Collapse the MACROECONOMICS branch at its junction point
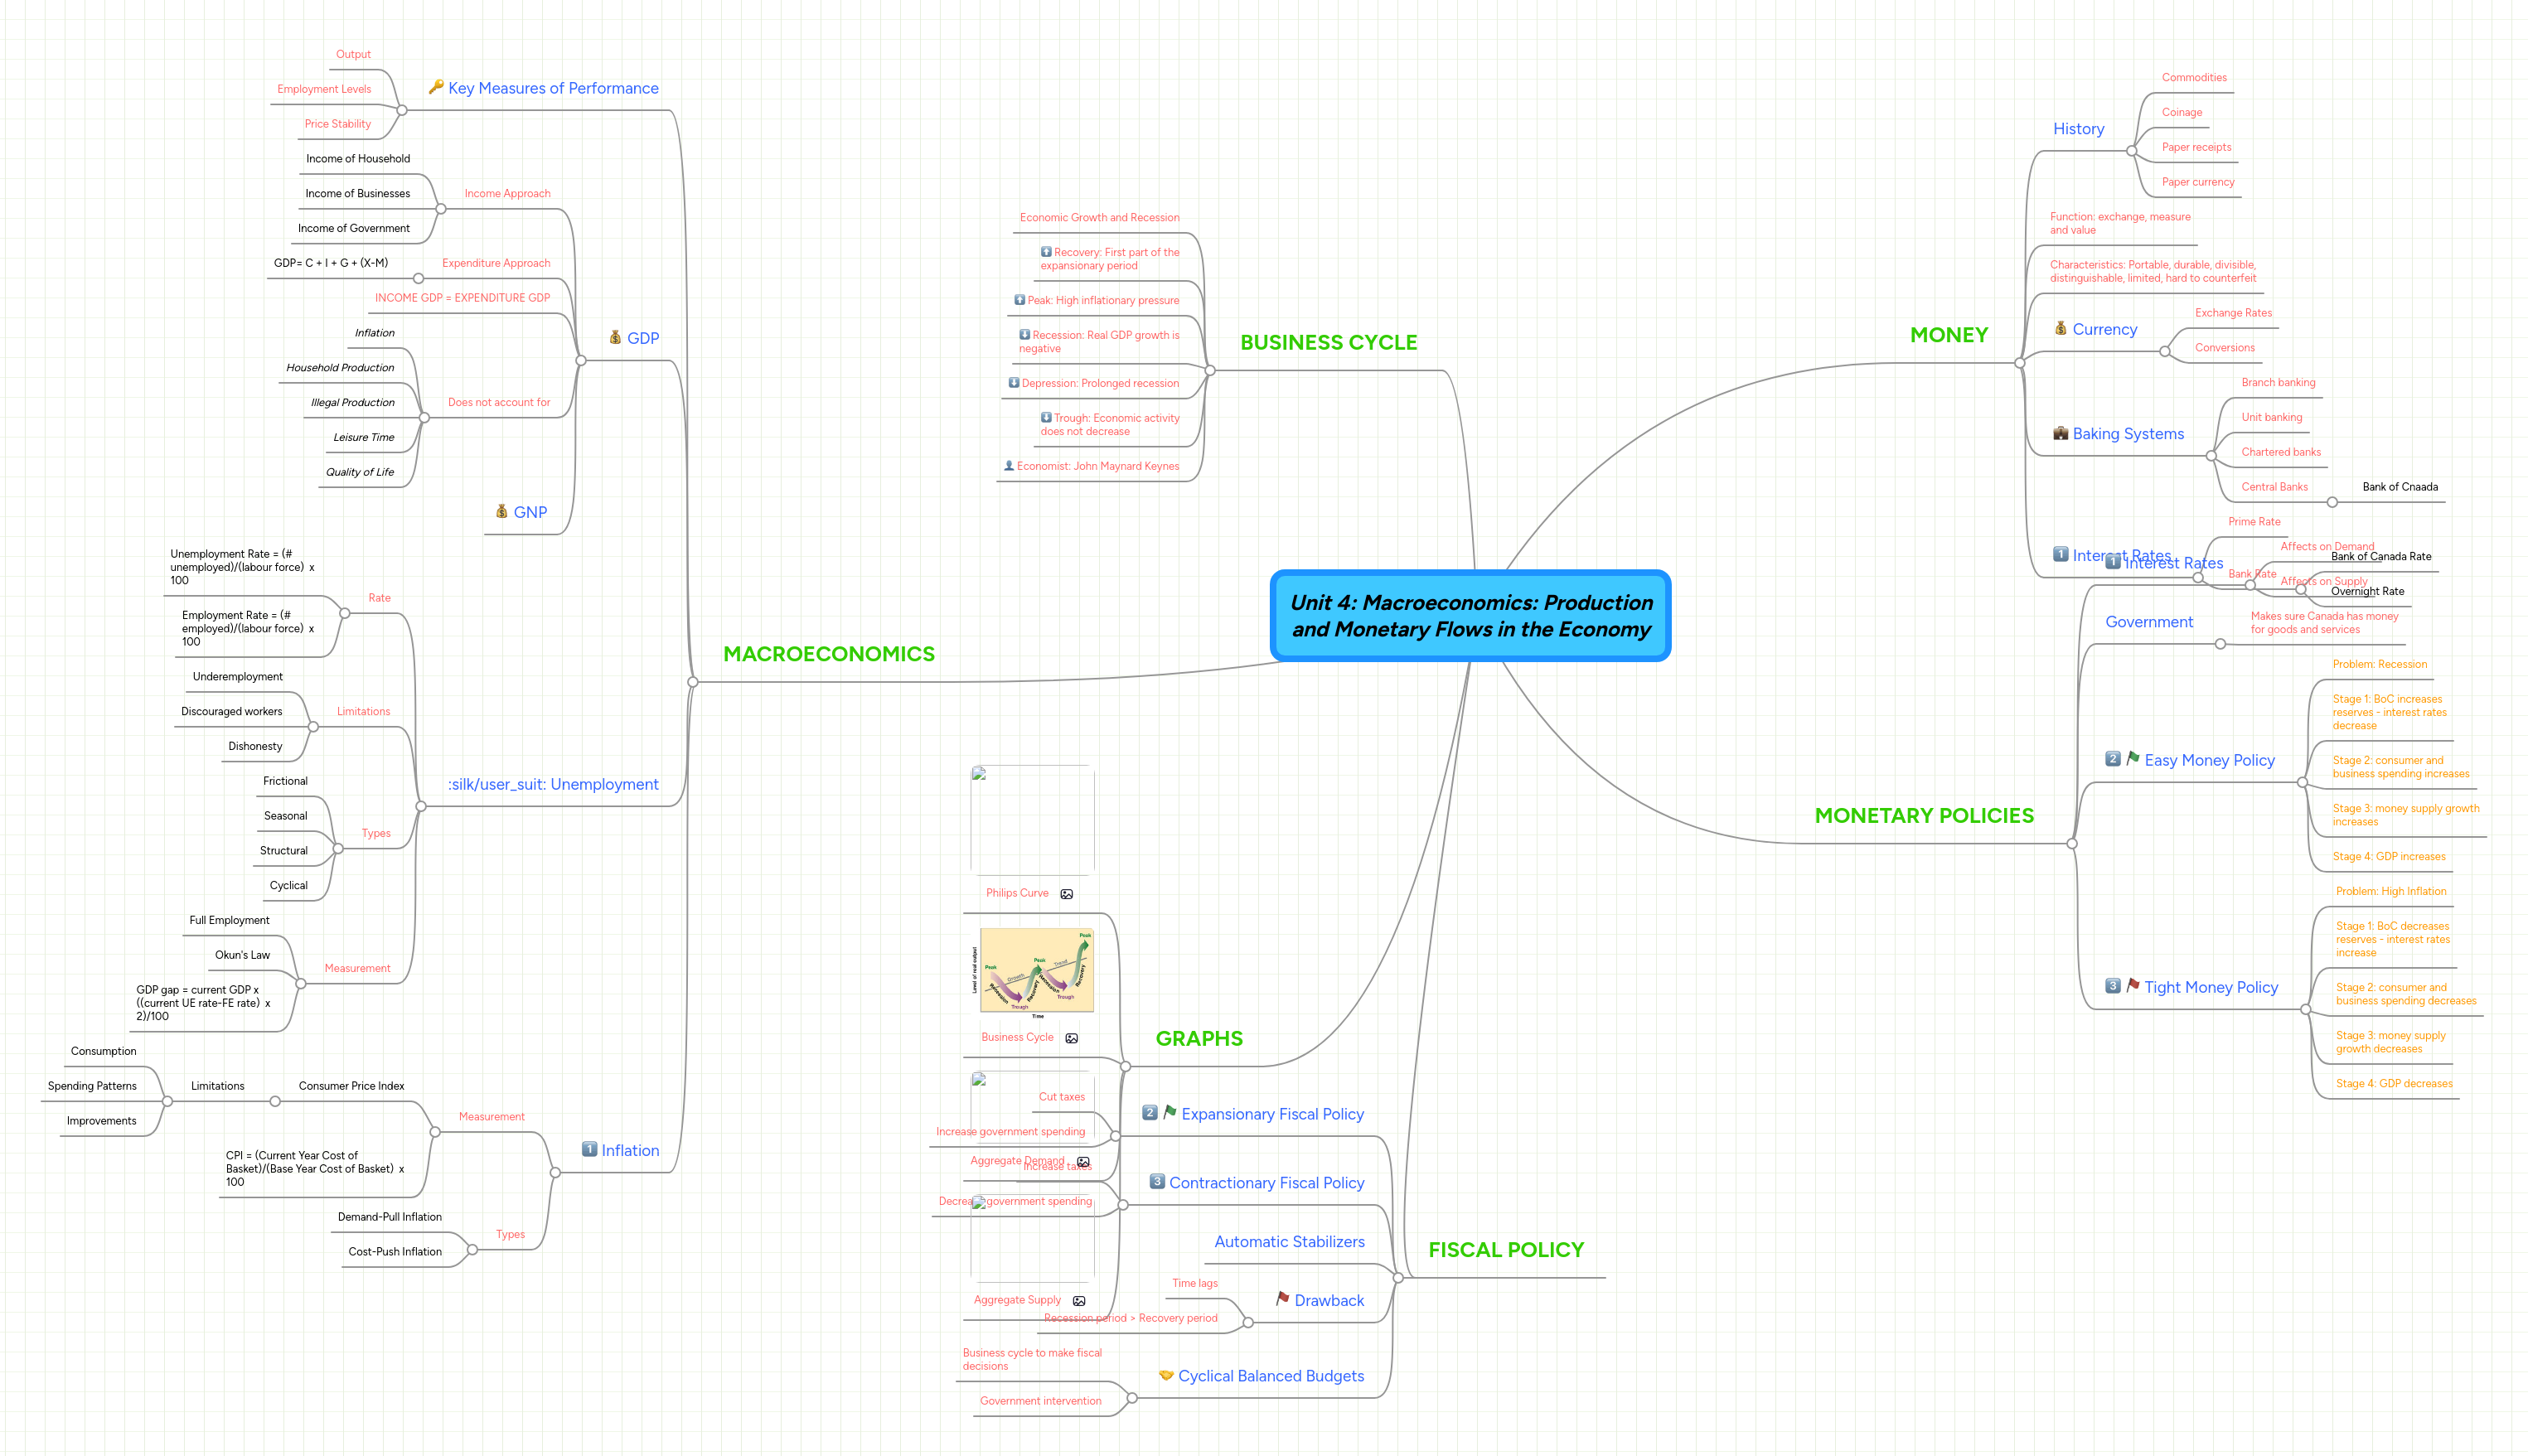Screen dimensions: 2528x1456 coord(694,681)
